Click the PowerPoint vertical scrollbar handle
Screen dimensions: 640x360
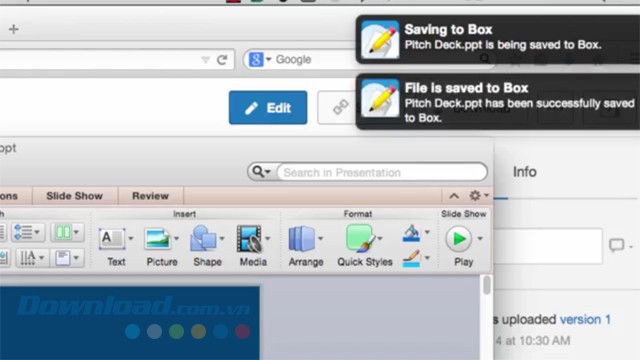click(487, 284)
